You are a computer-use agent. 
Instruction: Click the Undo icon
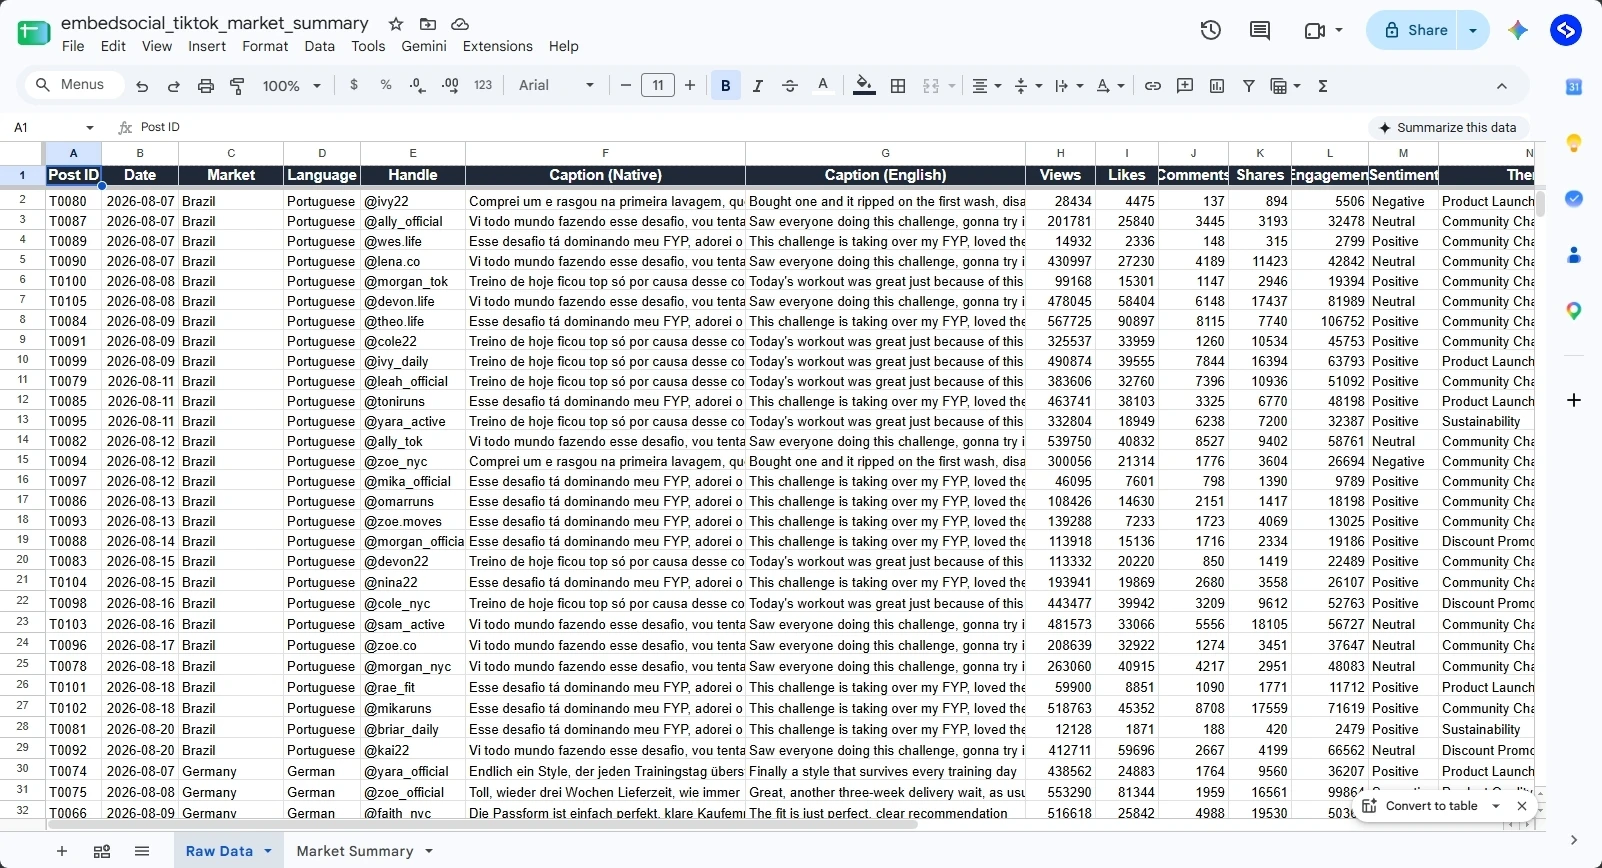click(142, 86)
